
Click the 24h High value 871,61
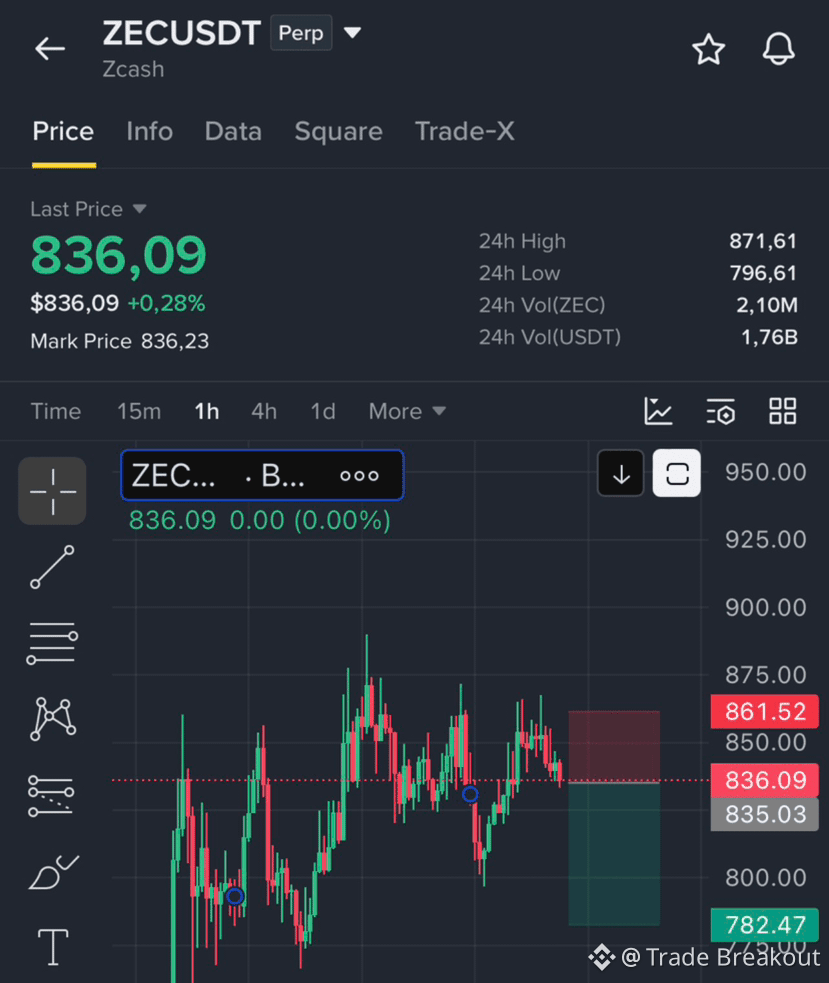(x=763, y=241)
